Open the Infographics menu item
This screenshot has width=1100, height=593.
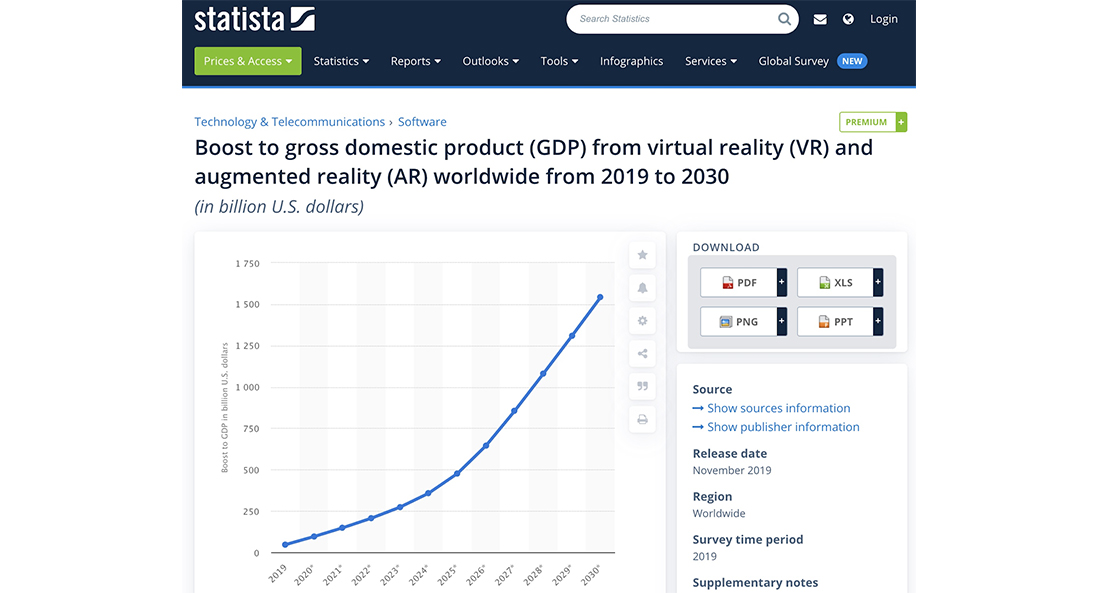631,61
